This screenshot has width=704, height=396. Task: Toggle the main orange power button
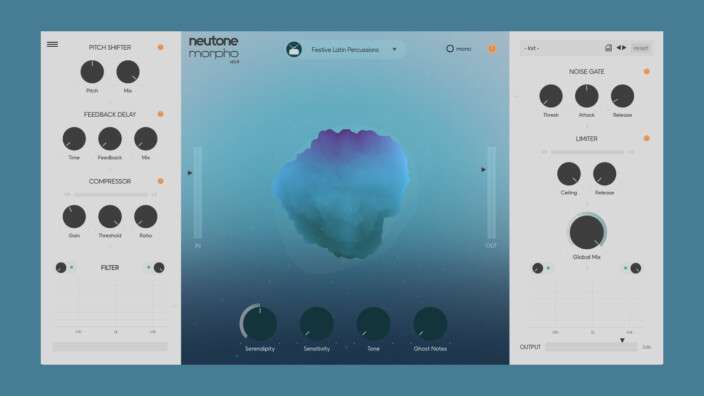(492, 48)
